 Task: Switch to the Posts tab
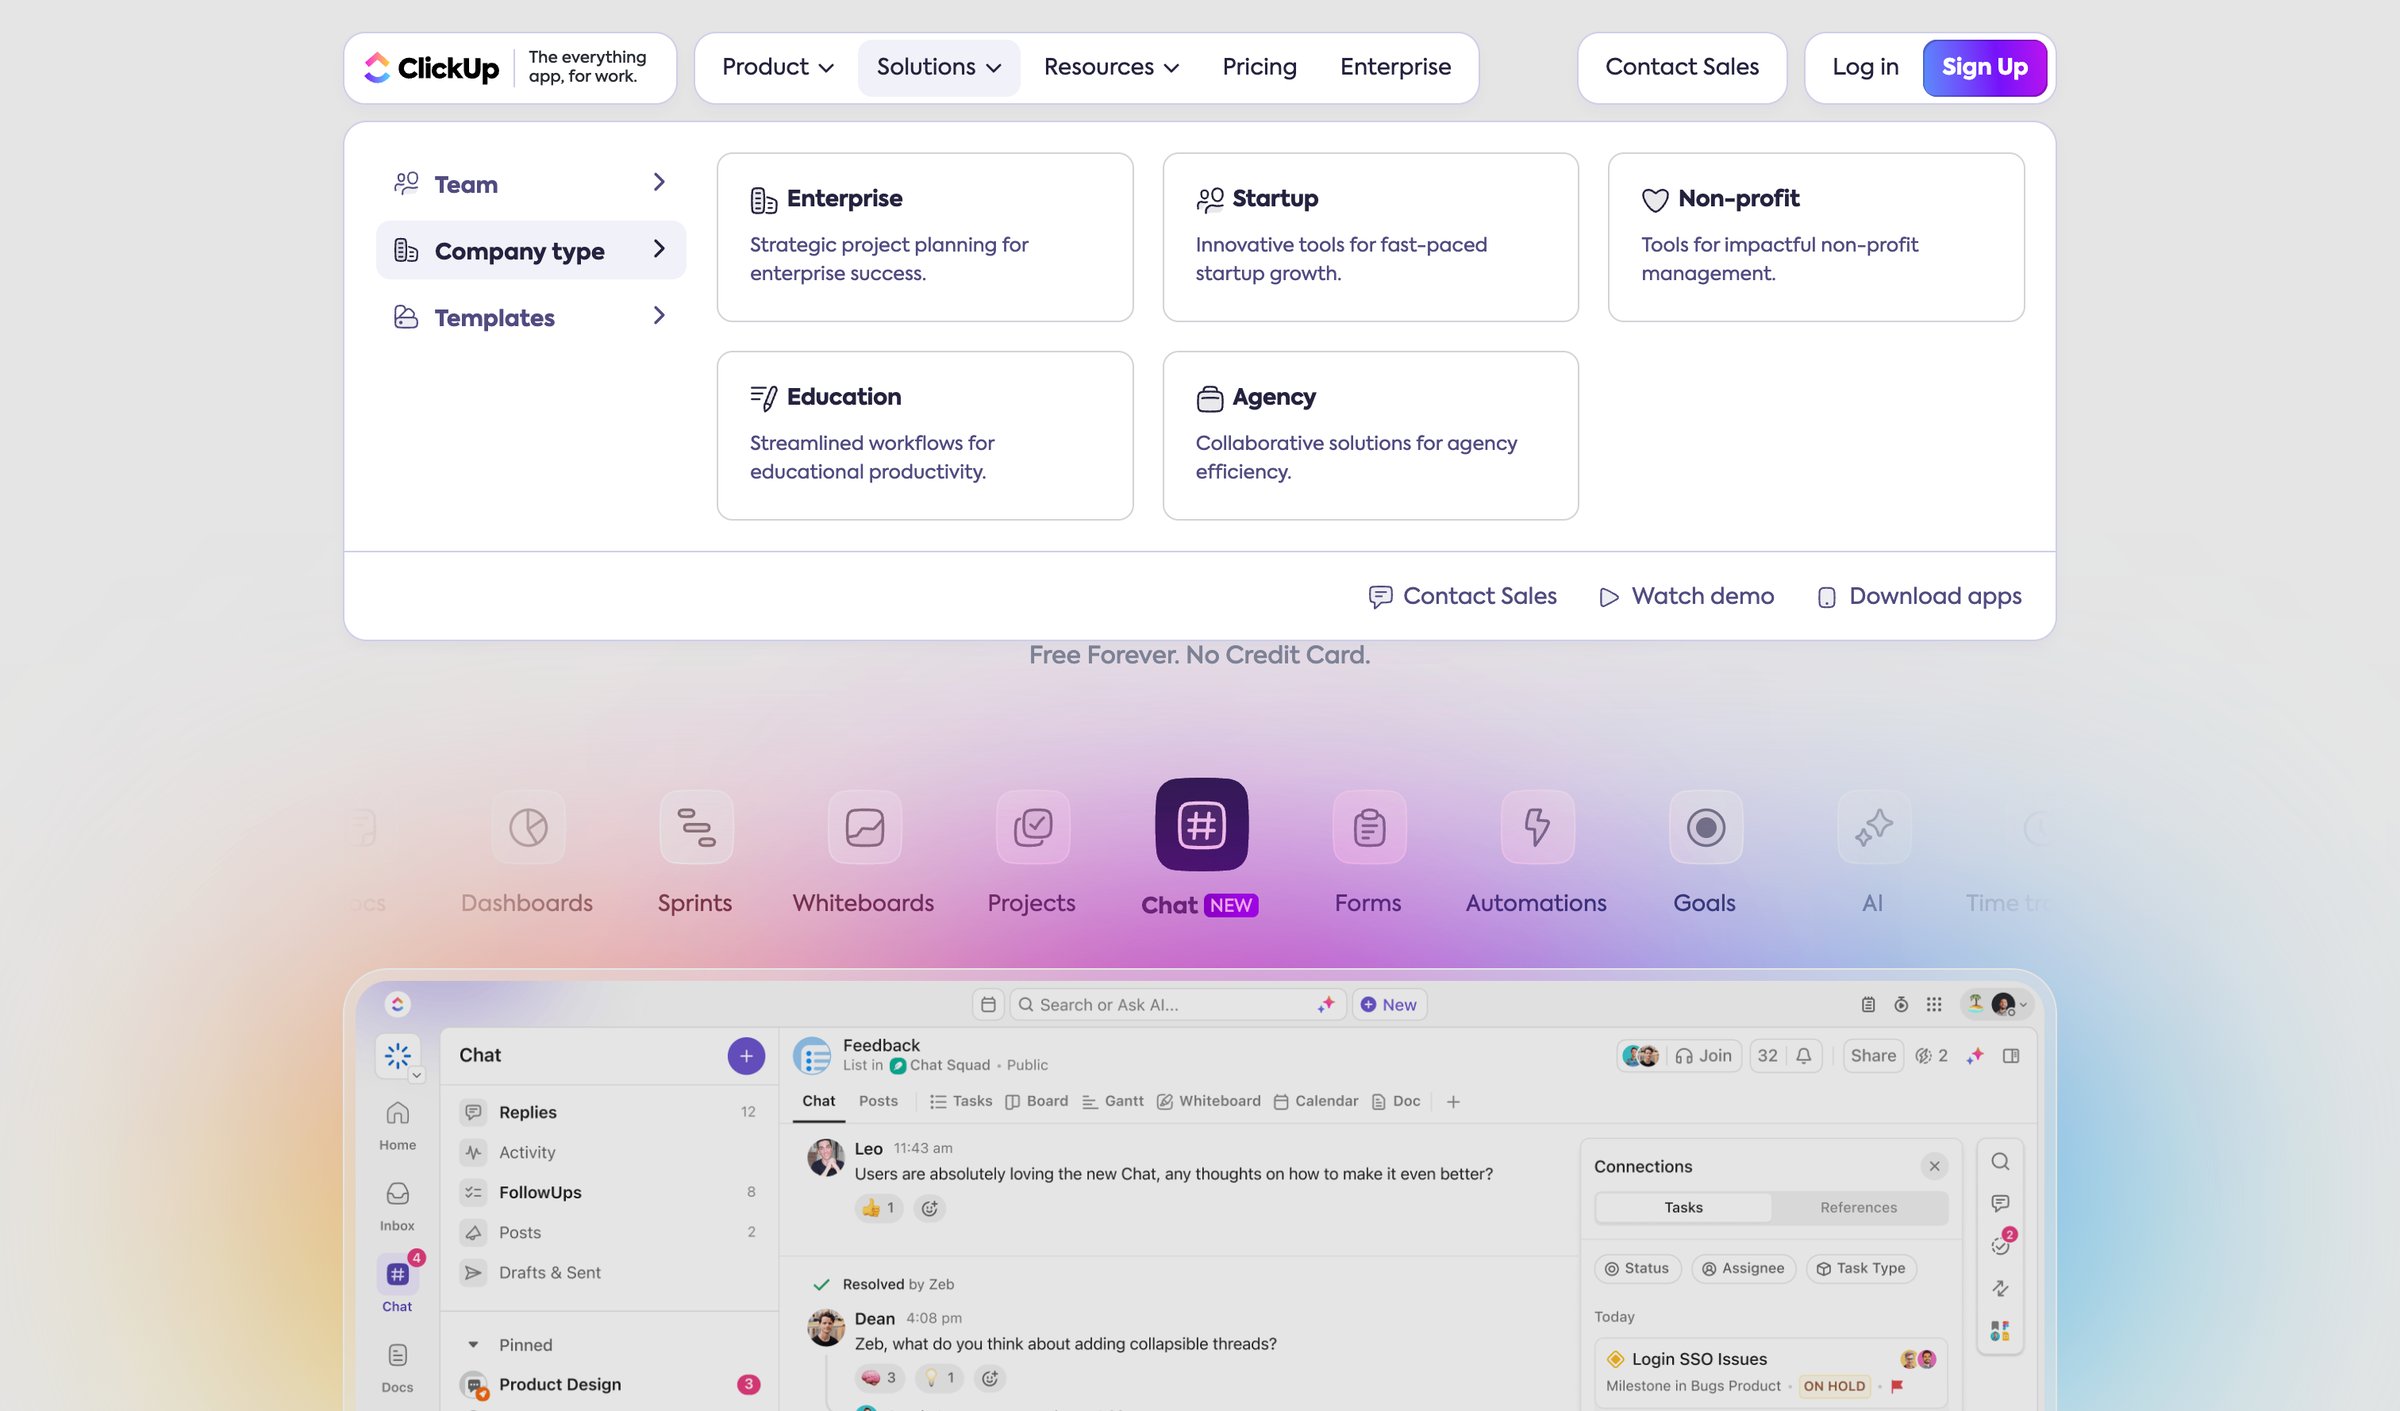coord(878,1101)
